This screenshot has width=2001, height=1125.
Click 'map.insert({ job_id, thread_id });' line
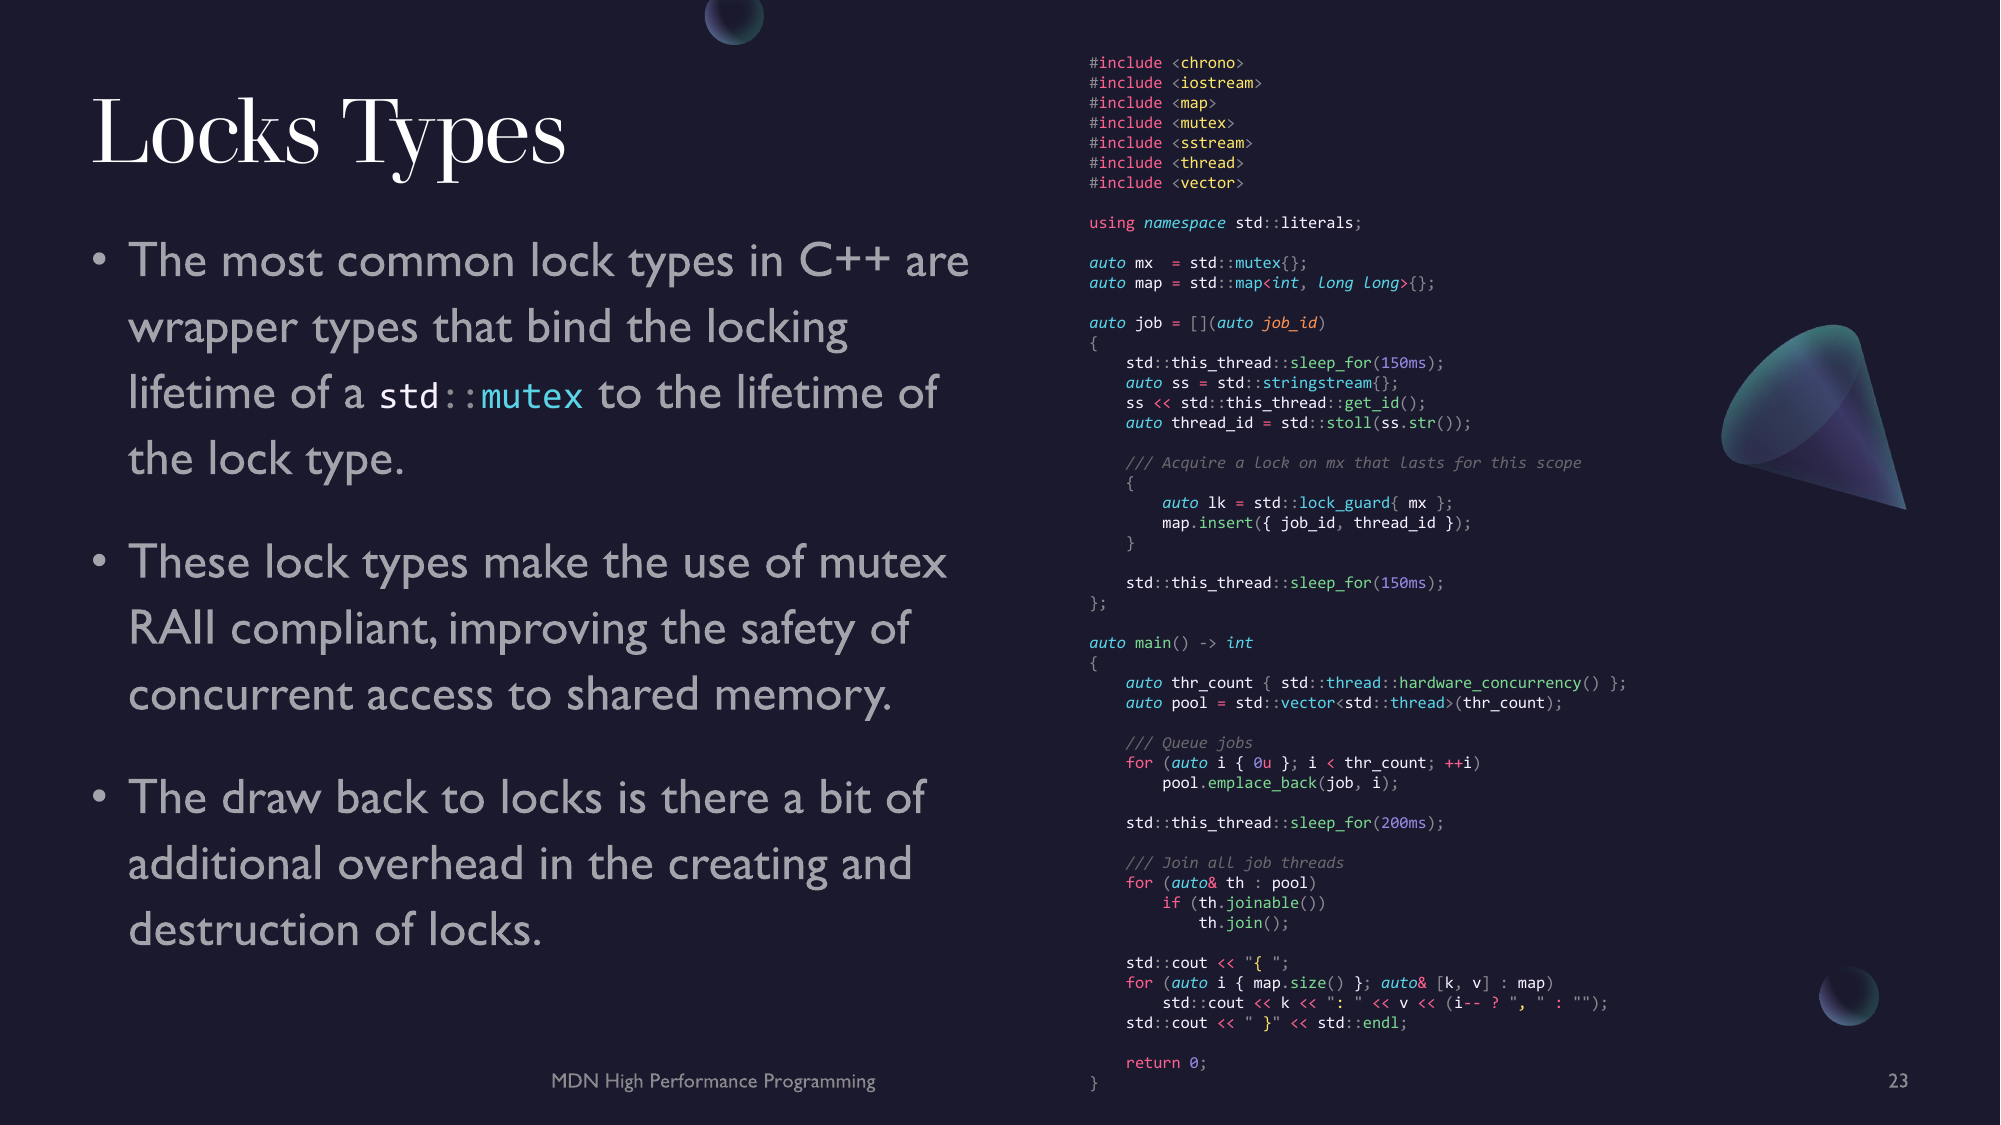(1316, 523)
